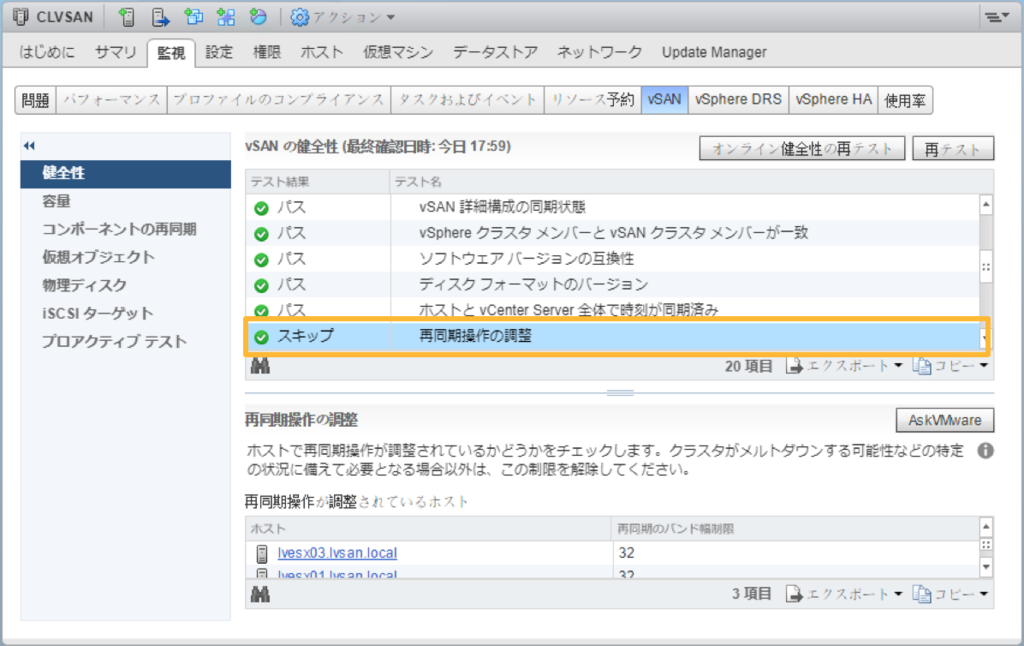Click the find binoculars icon under hosts table
Viewport: 1024px width, 646px height.
click(x=260, y=594)
